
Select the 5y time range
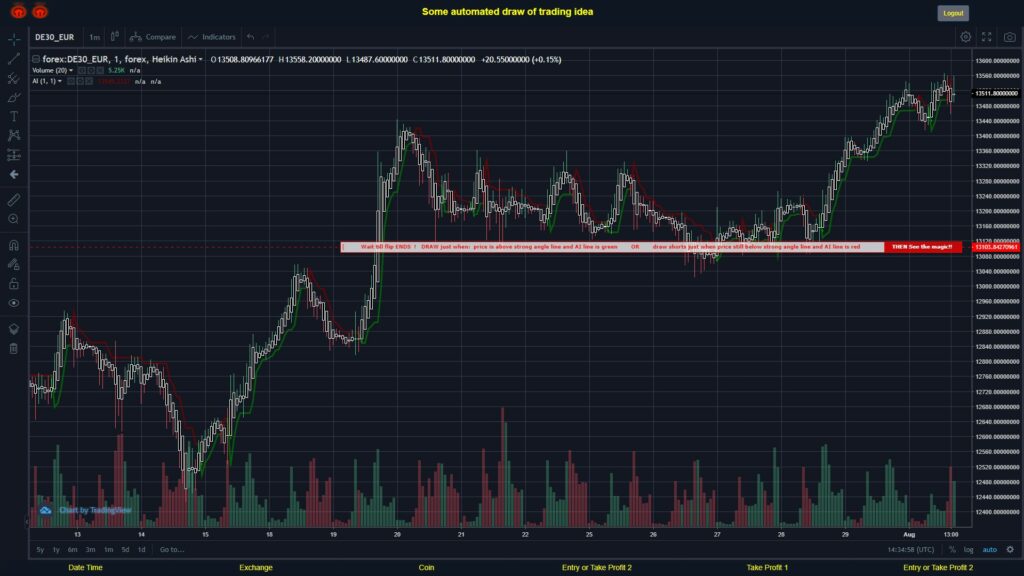click(x=40, y=549)
